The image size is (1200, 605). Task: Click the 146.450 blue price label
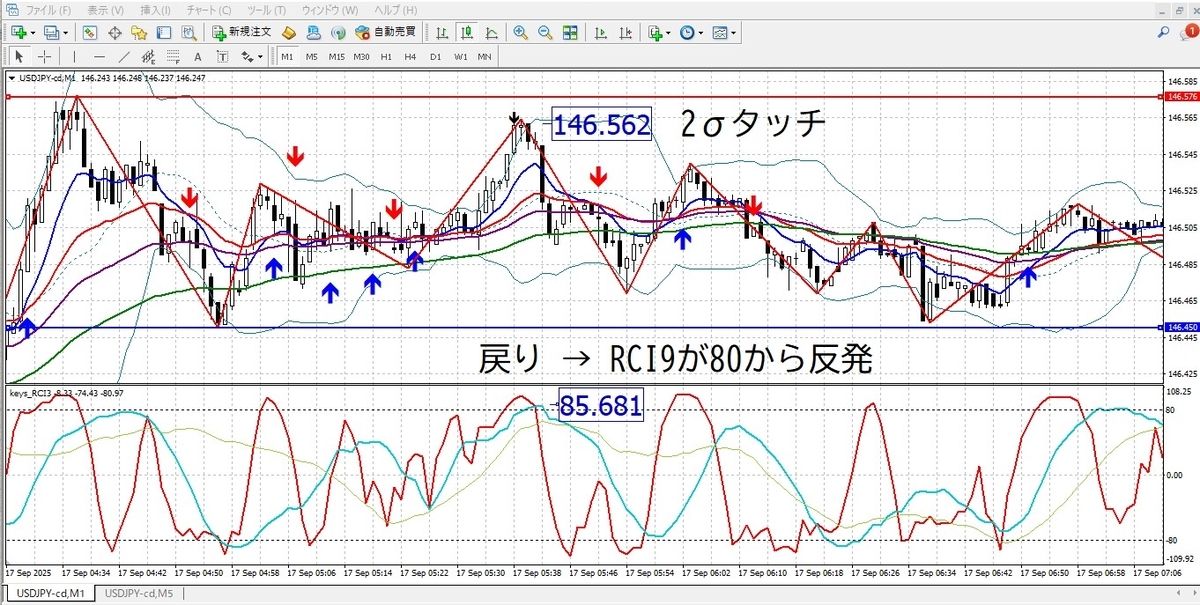pyautogui.click(x=1181, y=327)
